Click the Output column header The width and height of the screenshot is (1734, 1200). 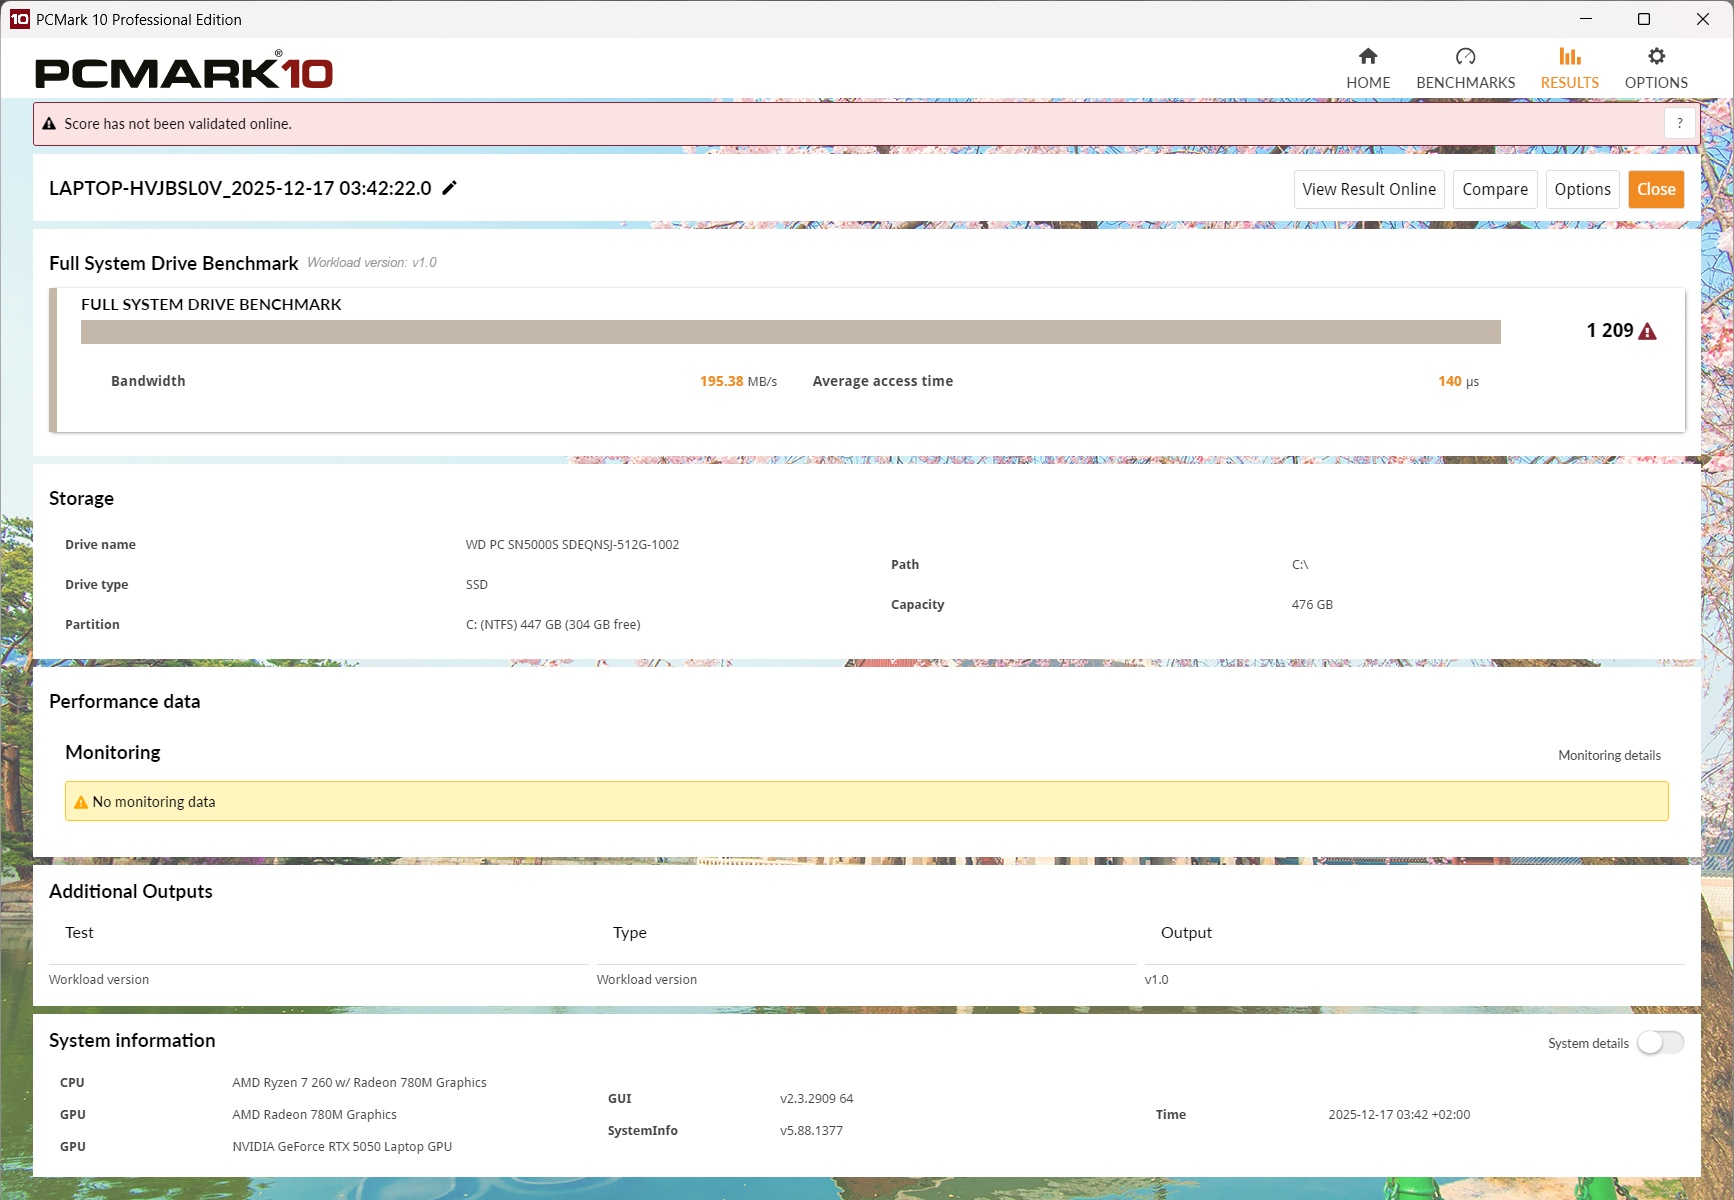click(1186, 933)
